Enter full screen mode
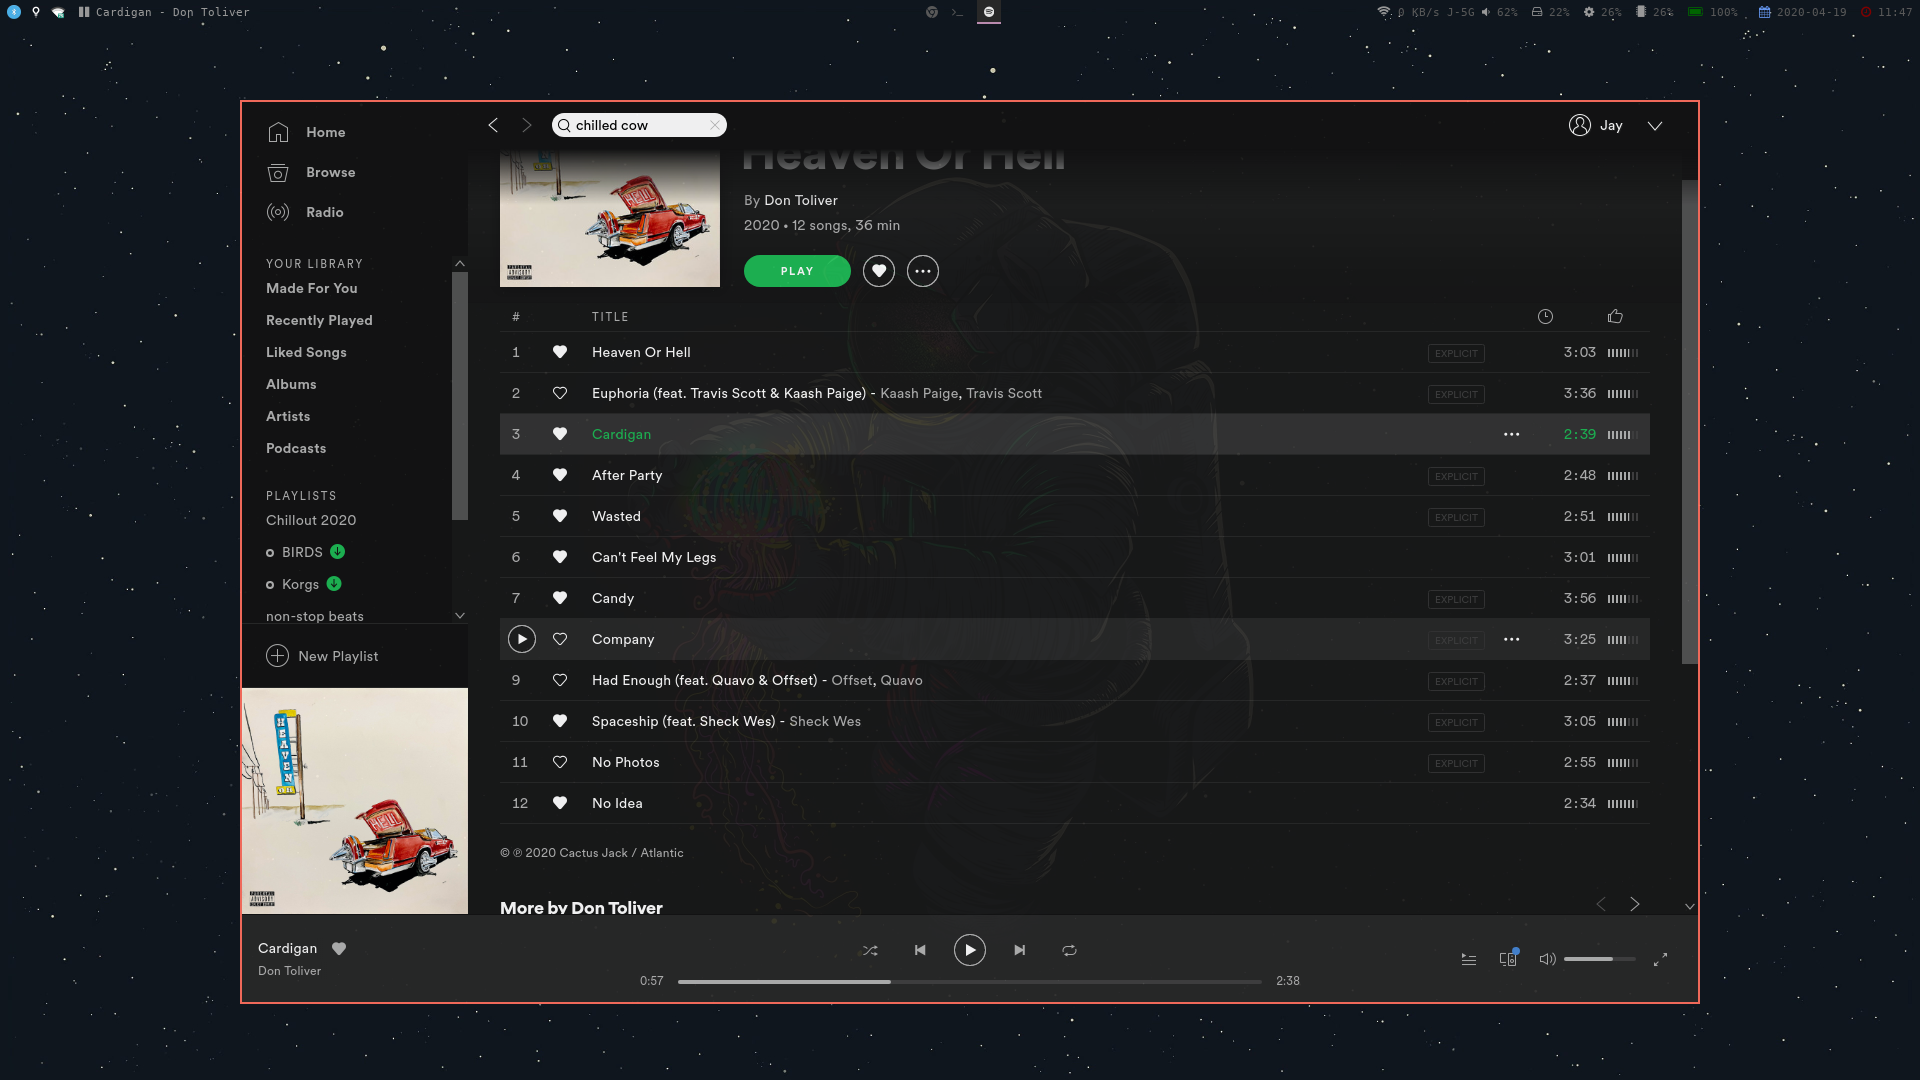1920x1080 pixels. (1660, 959)
